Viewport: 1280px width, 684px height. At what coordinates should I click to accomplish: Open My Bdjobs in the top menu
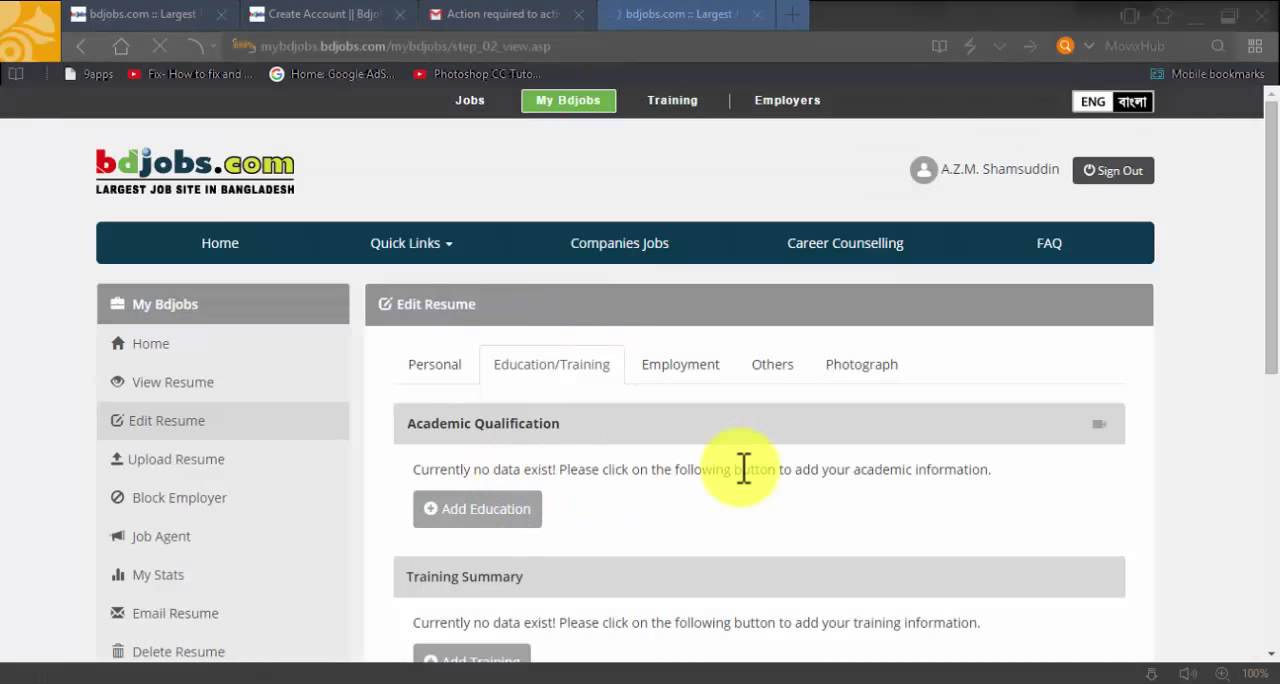[568, 101]
